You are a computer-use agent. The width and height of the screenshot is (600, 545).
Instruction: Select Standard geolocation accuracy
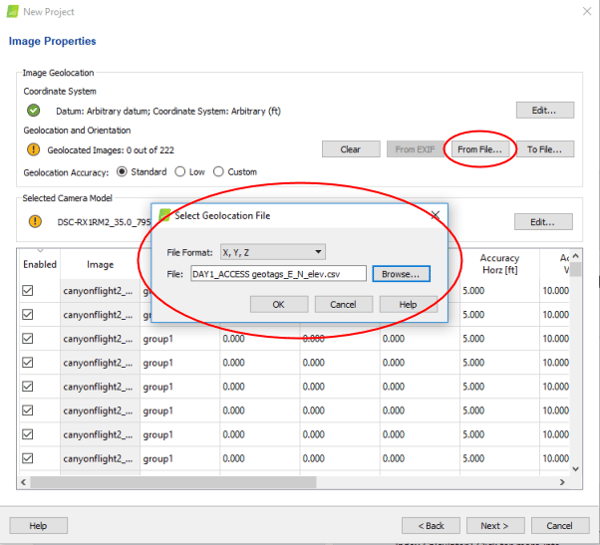coord(123,171)
